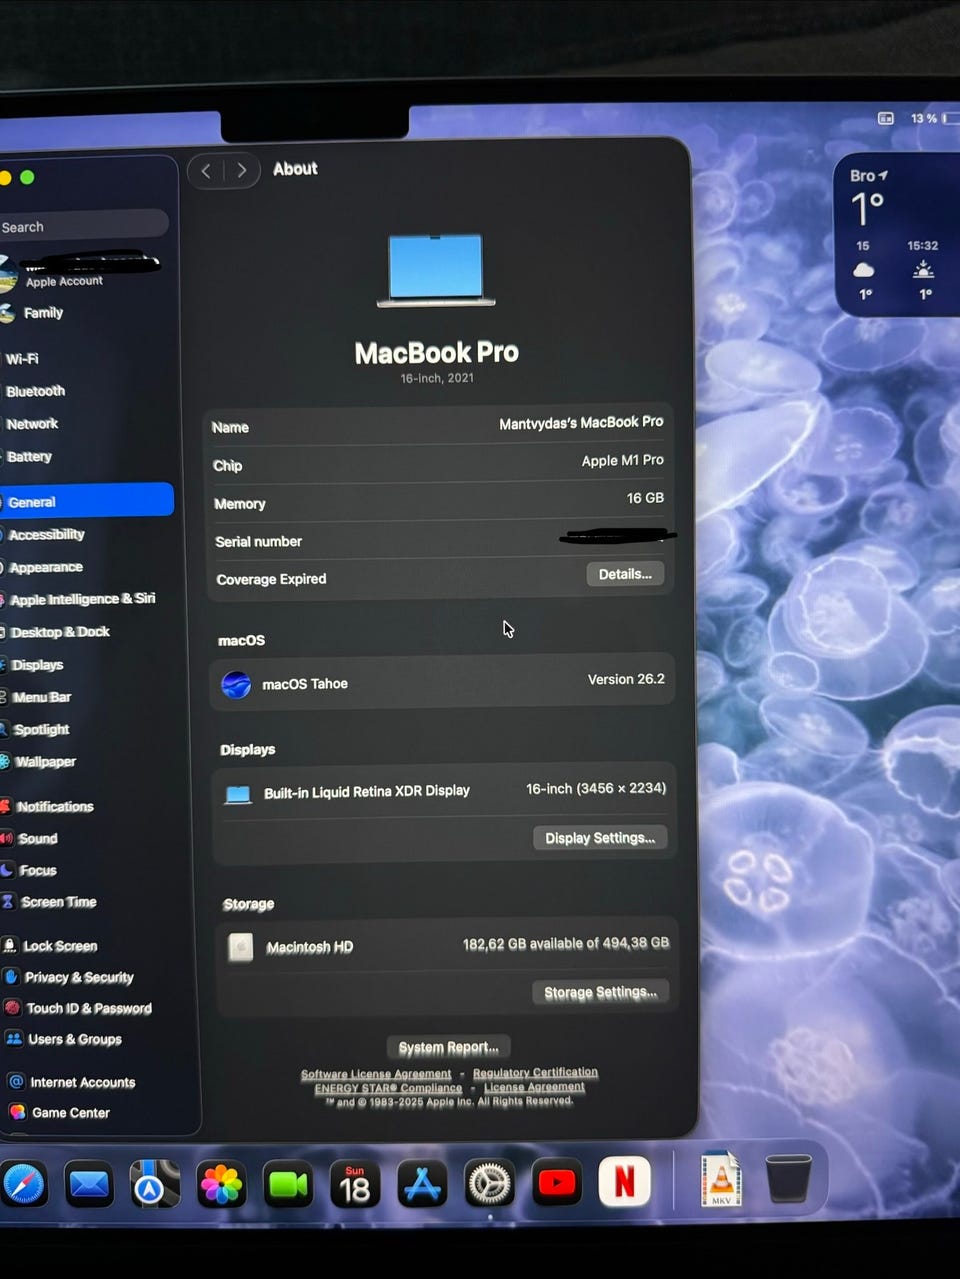Select Privacy & Security in sidebar
The image size is (960, 1279).
click(x=78, y=977)
